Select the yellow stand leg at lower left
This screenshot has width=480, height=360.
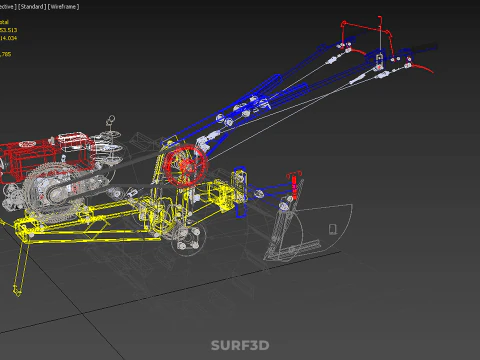coord(20,268)
